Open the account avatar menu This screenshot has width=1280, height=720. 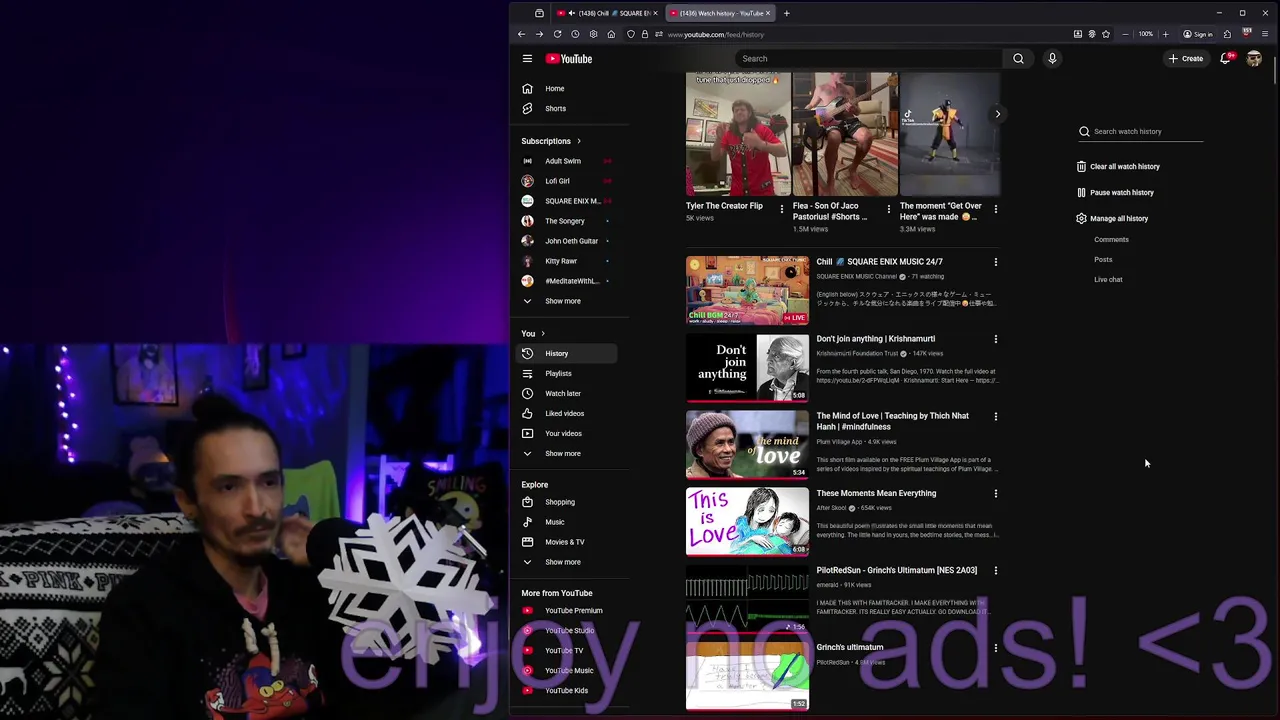(x=1254, y=59)
